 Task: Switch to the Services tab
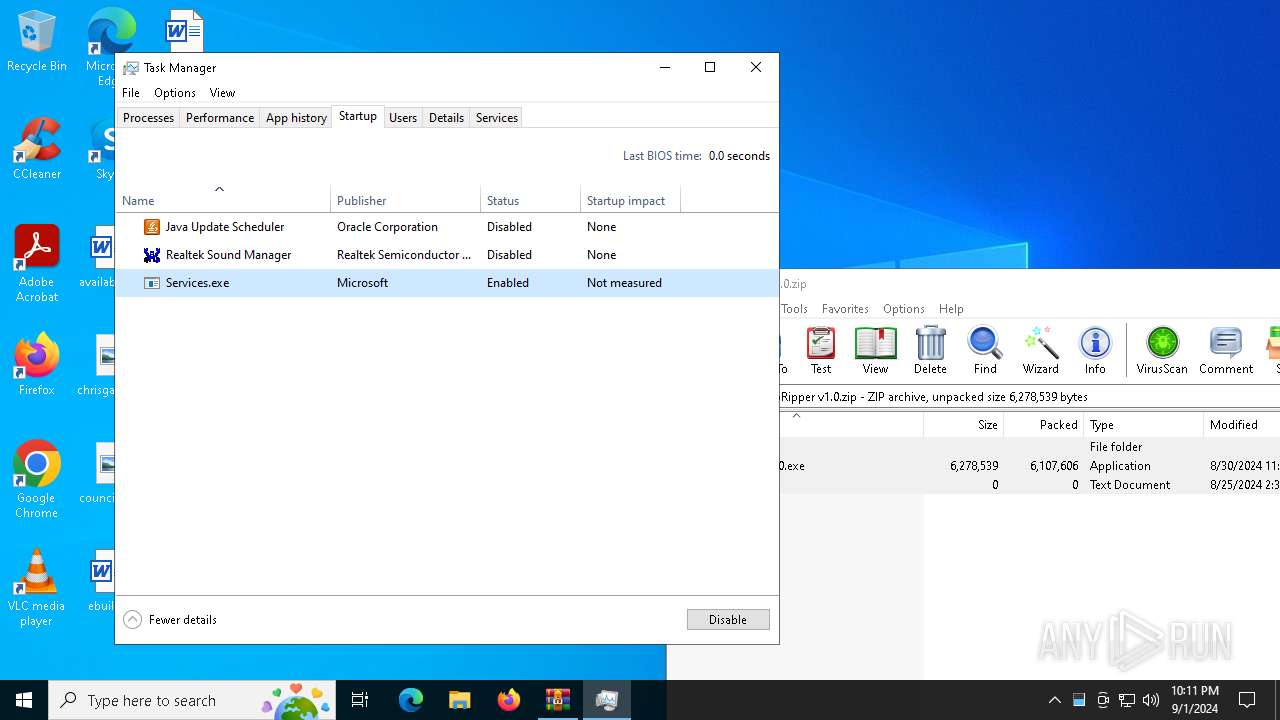pyautogui.click(x=497, y=118)
